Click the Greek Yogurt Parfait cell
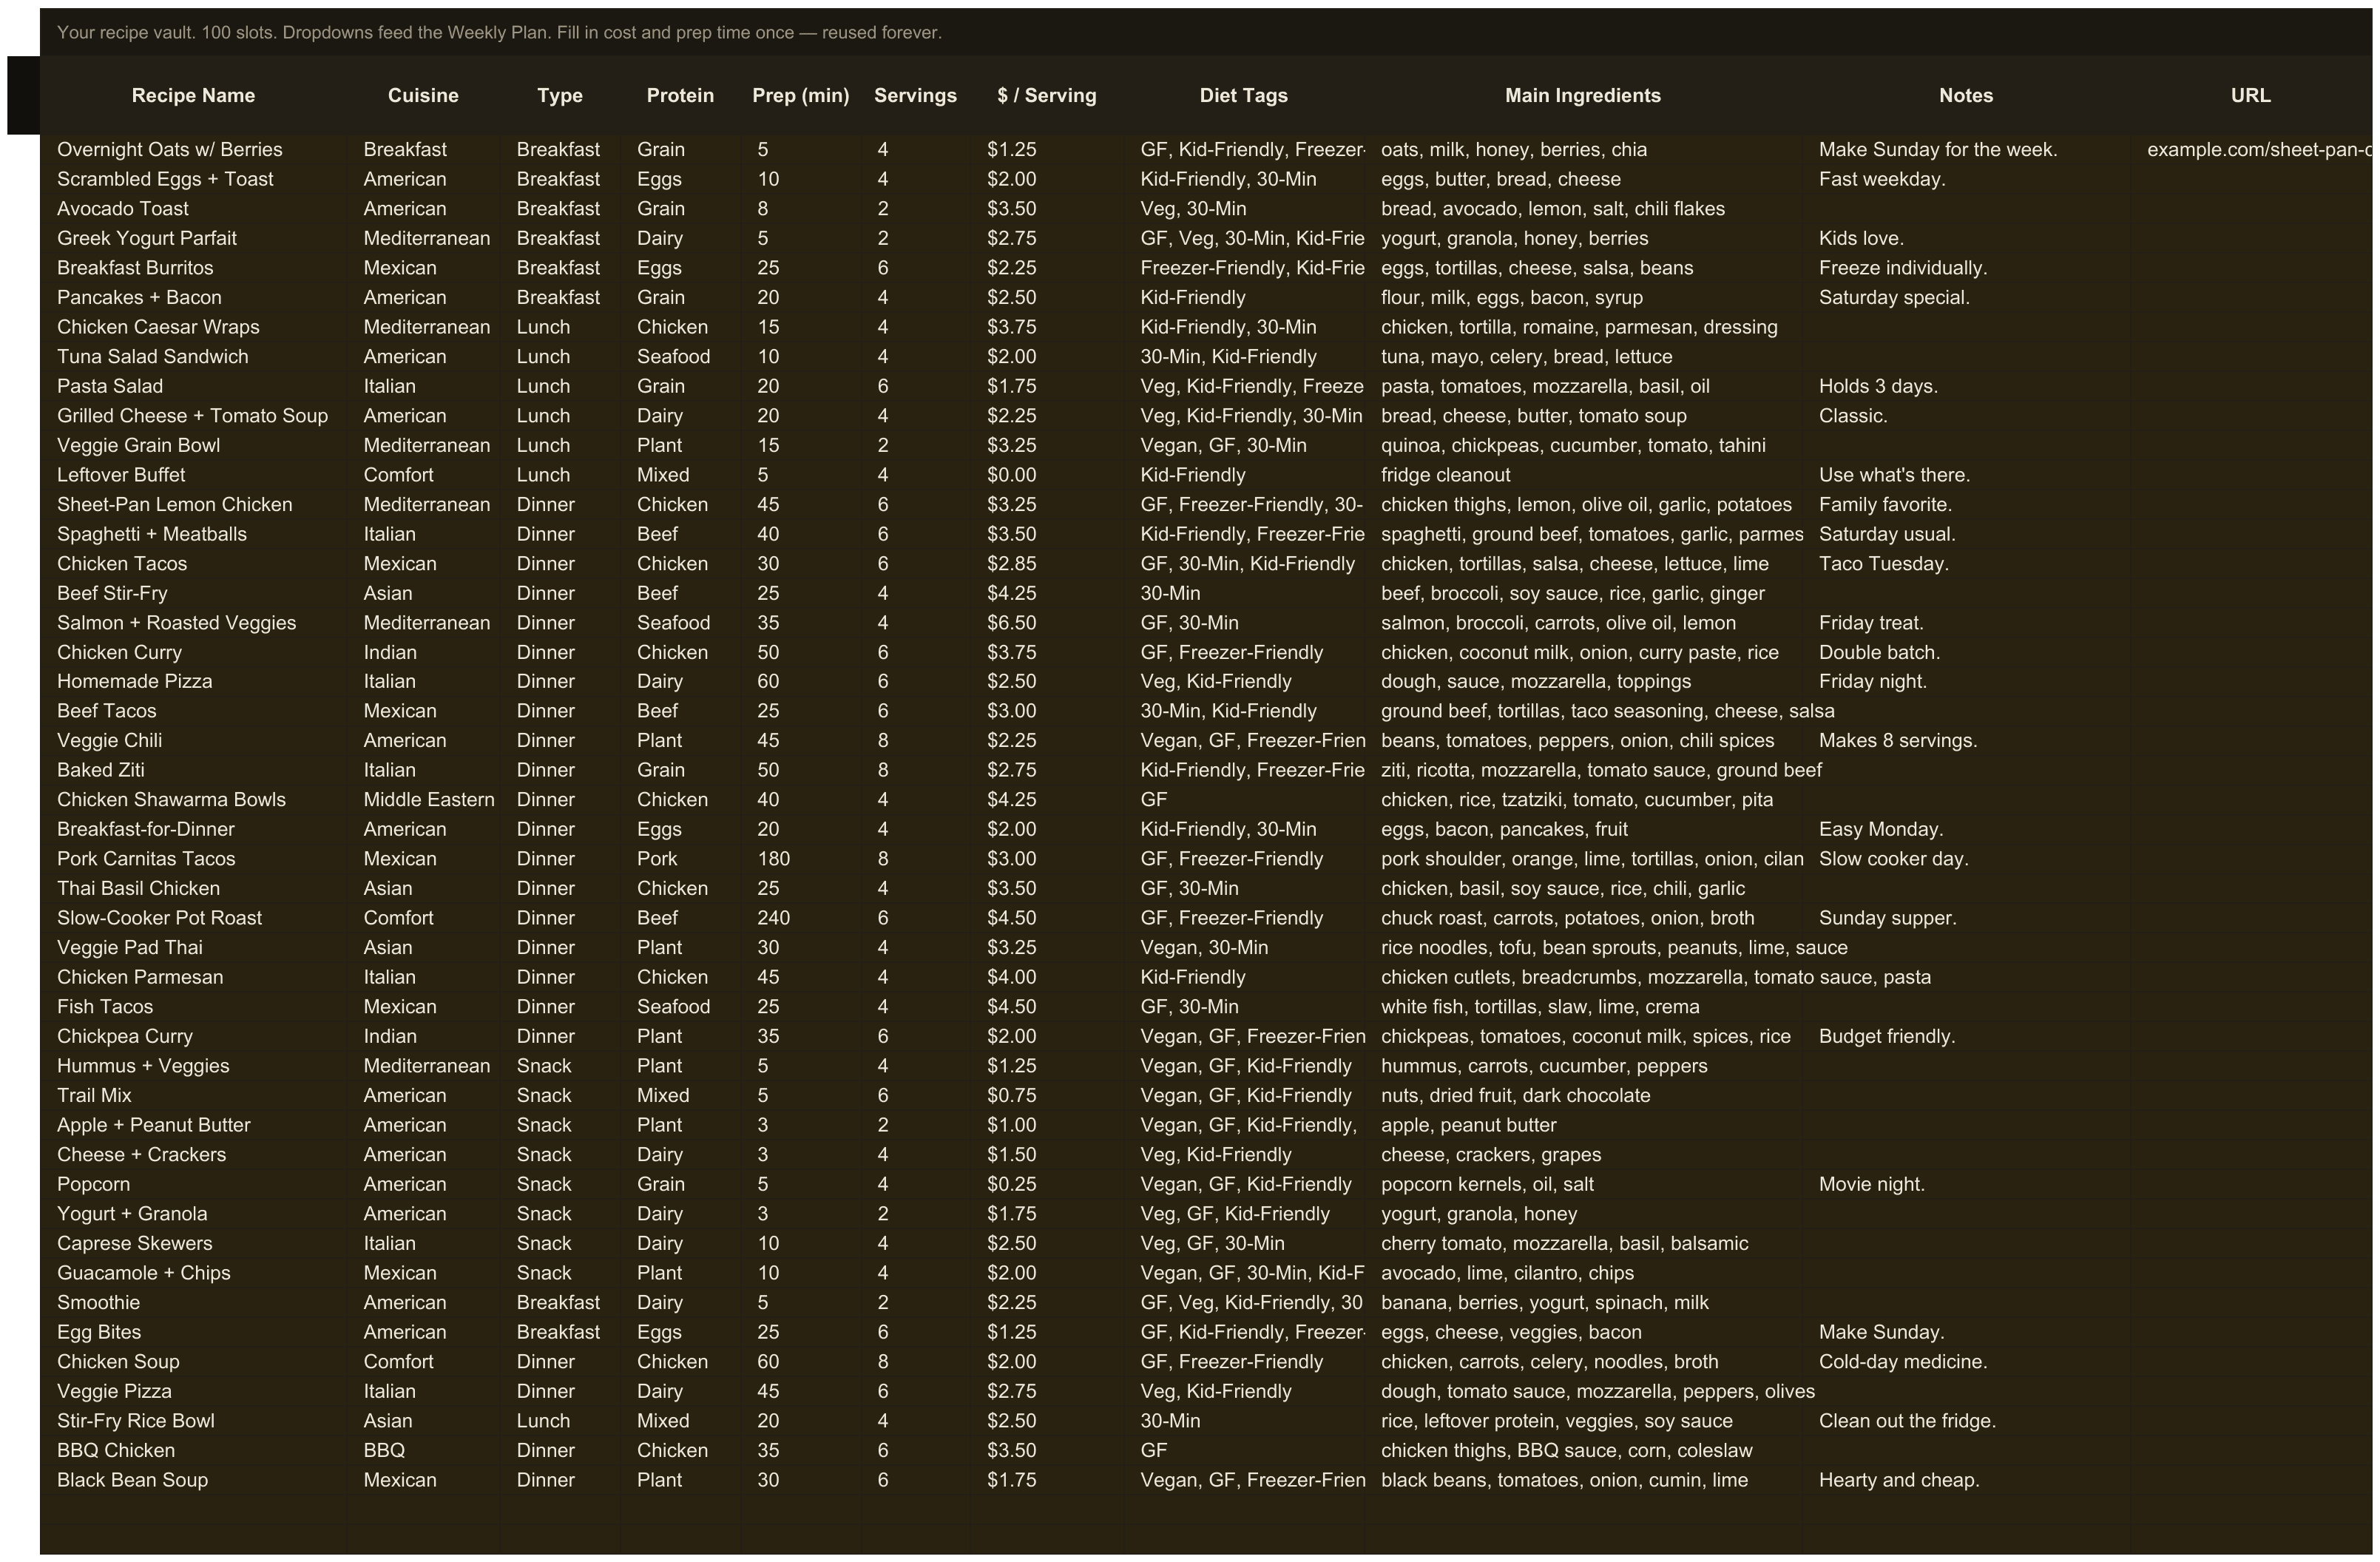Screen dimensions: 2380x1562 (x=193, y=239)
